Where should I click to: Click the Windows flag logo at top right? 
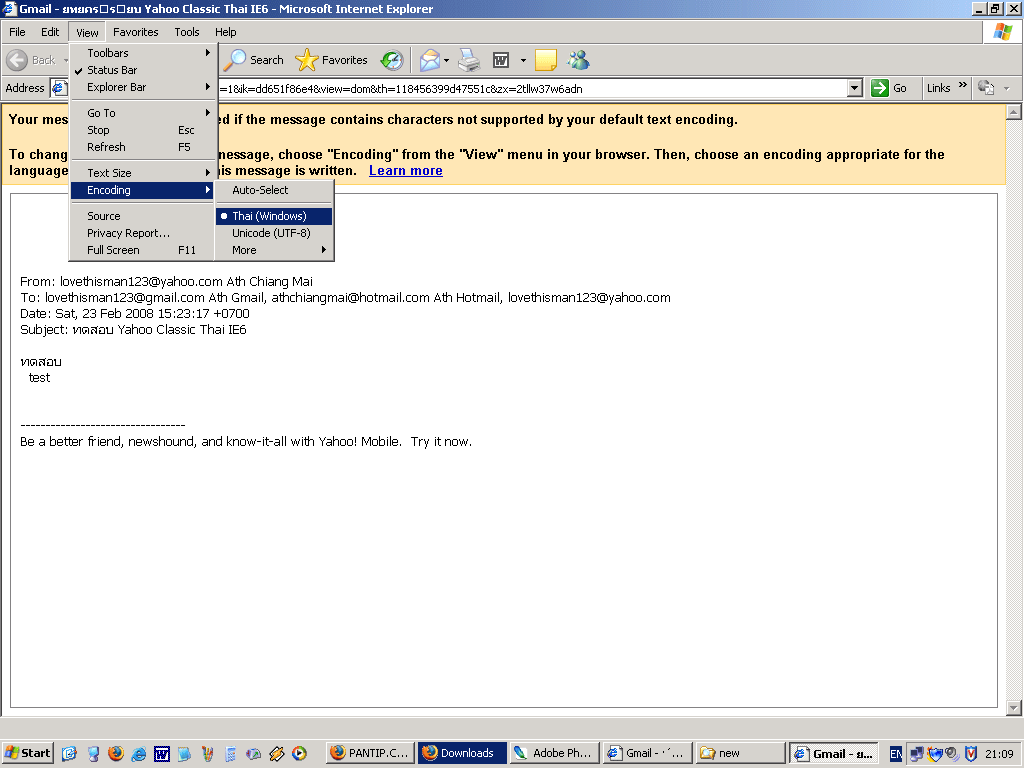pyautogui.click(x=1002, y=32)
